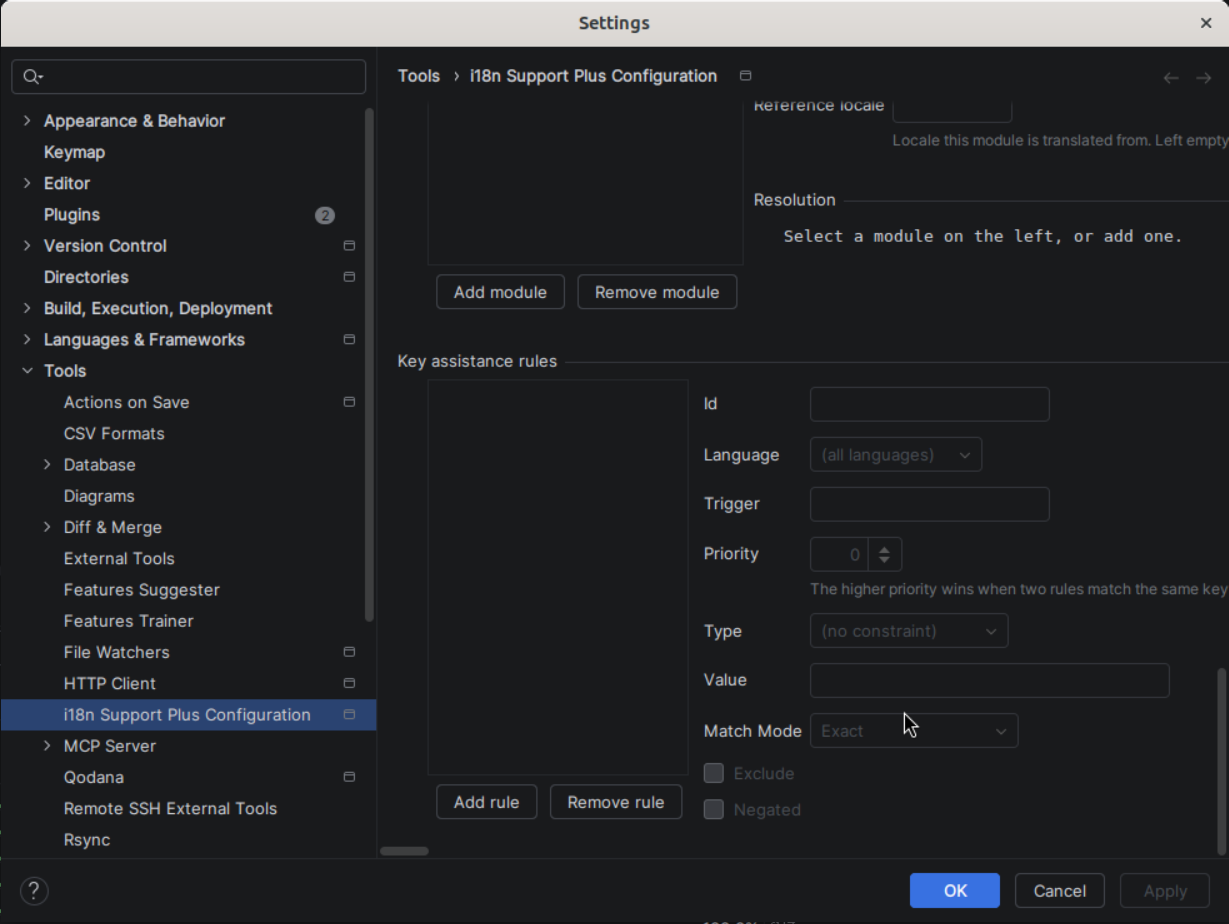
Task: Navigate forward with the right arrow
Action: coord(1203,78)
